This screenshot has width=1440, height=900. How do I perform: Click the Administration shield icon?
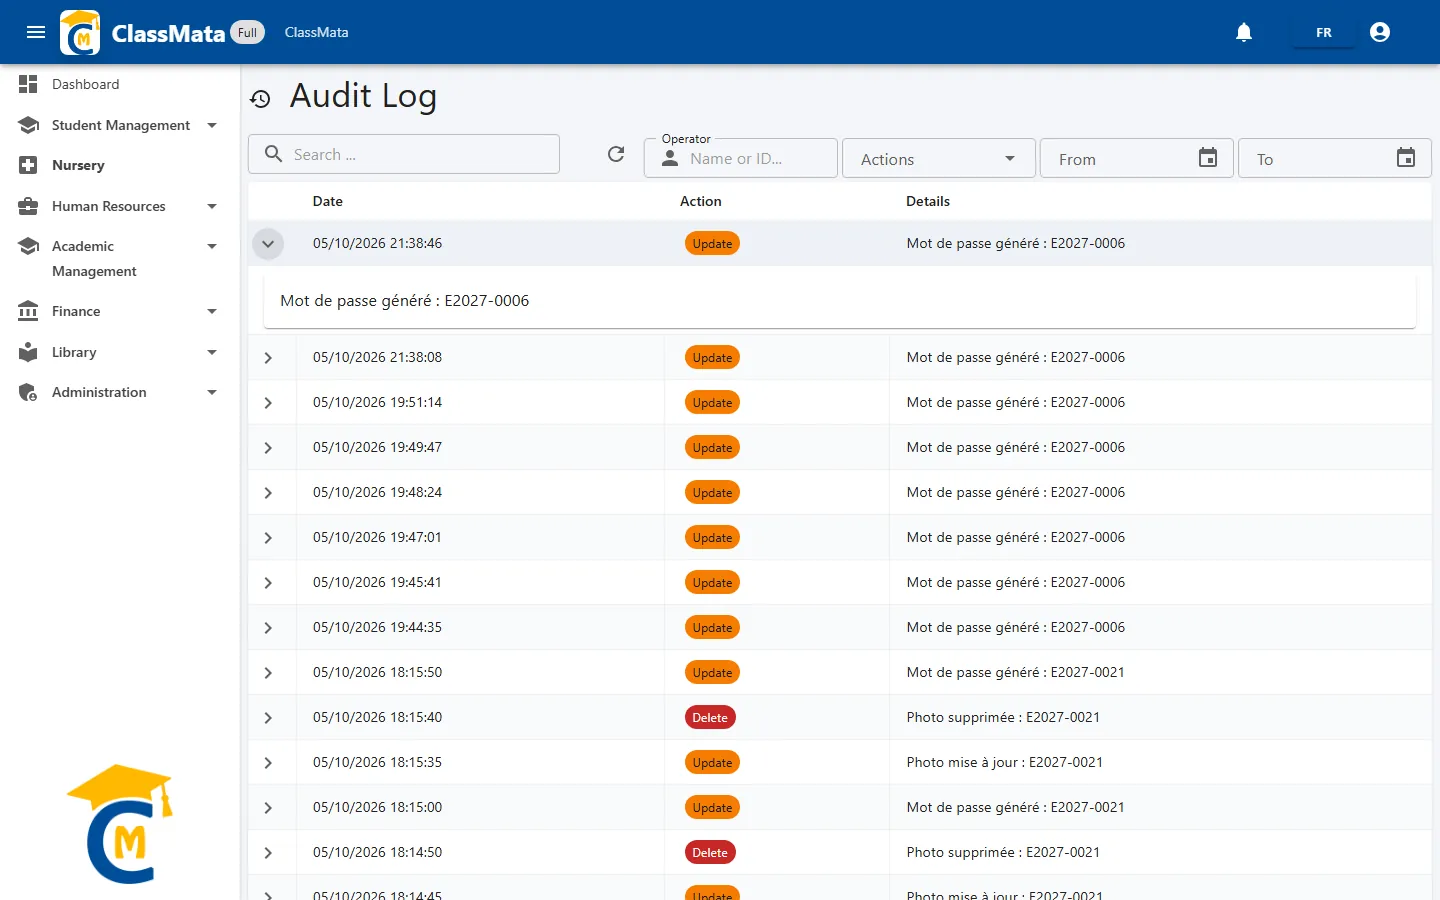[x=28, y=392]
